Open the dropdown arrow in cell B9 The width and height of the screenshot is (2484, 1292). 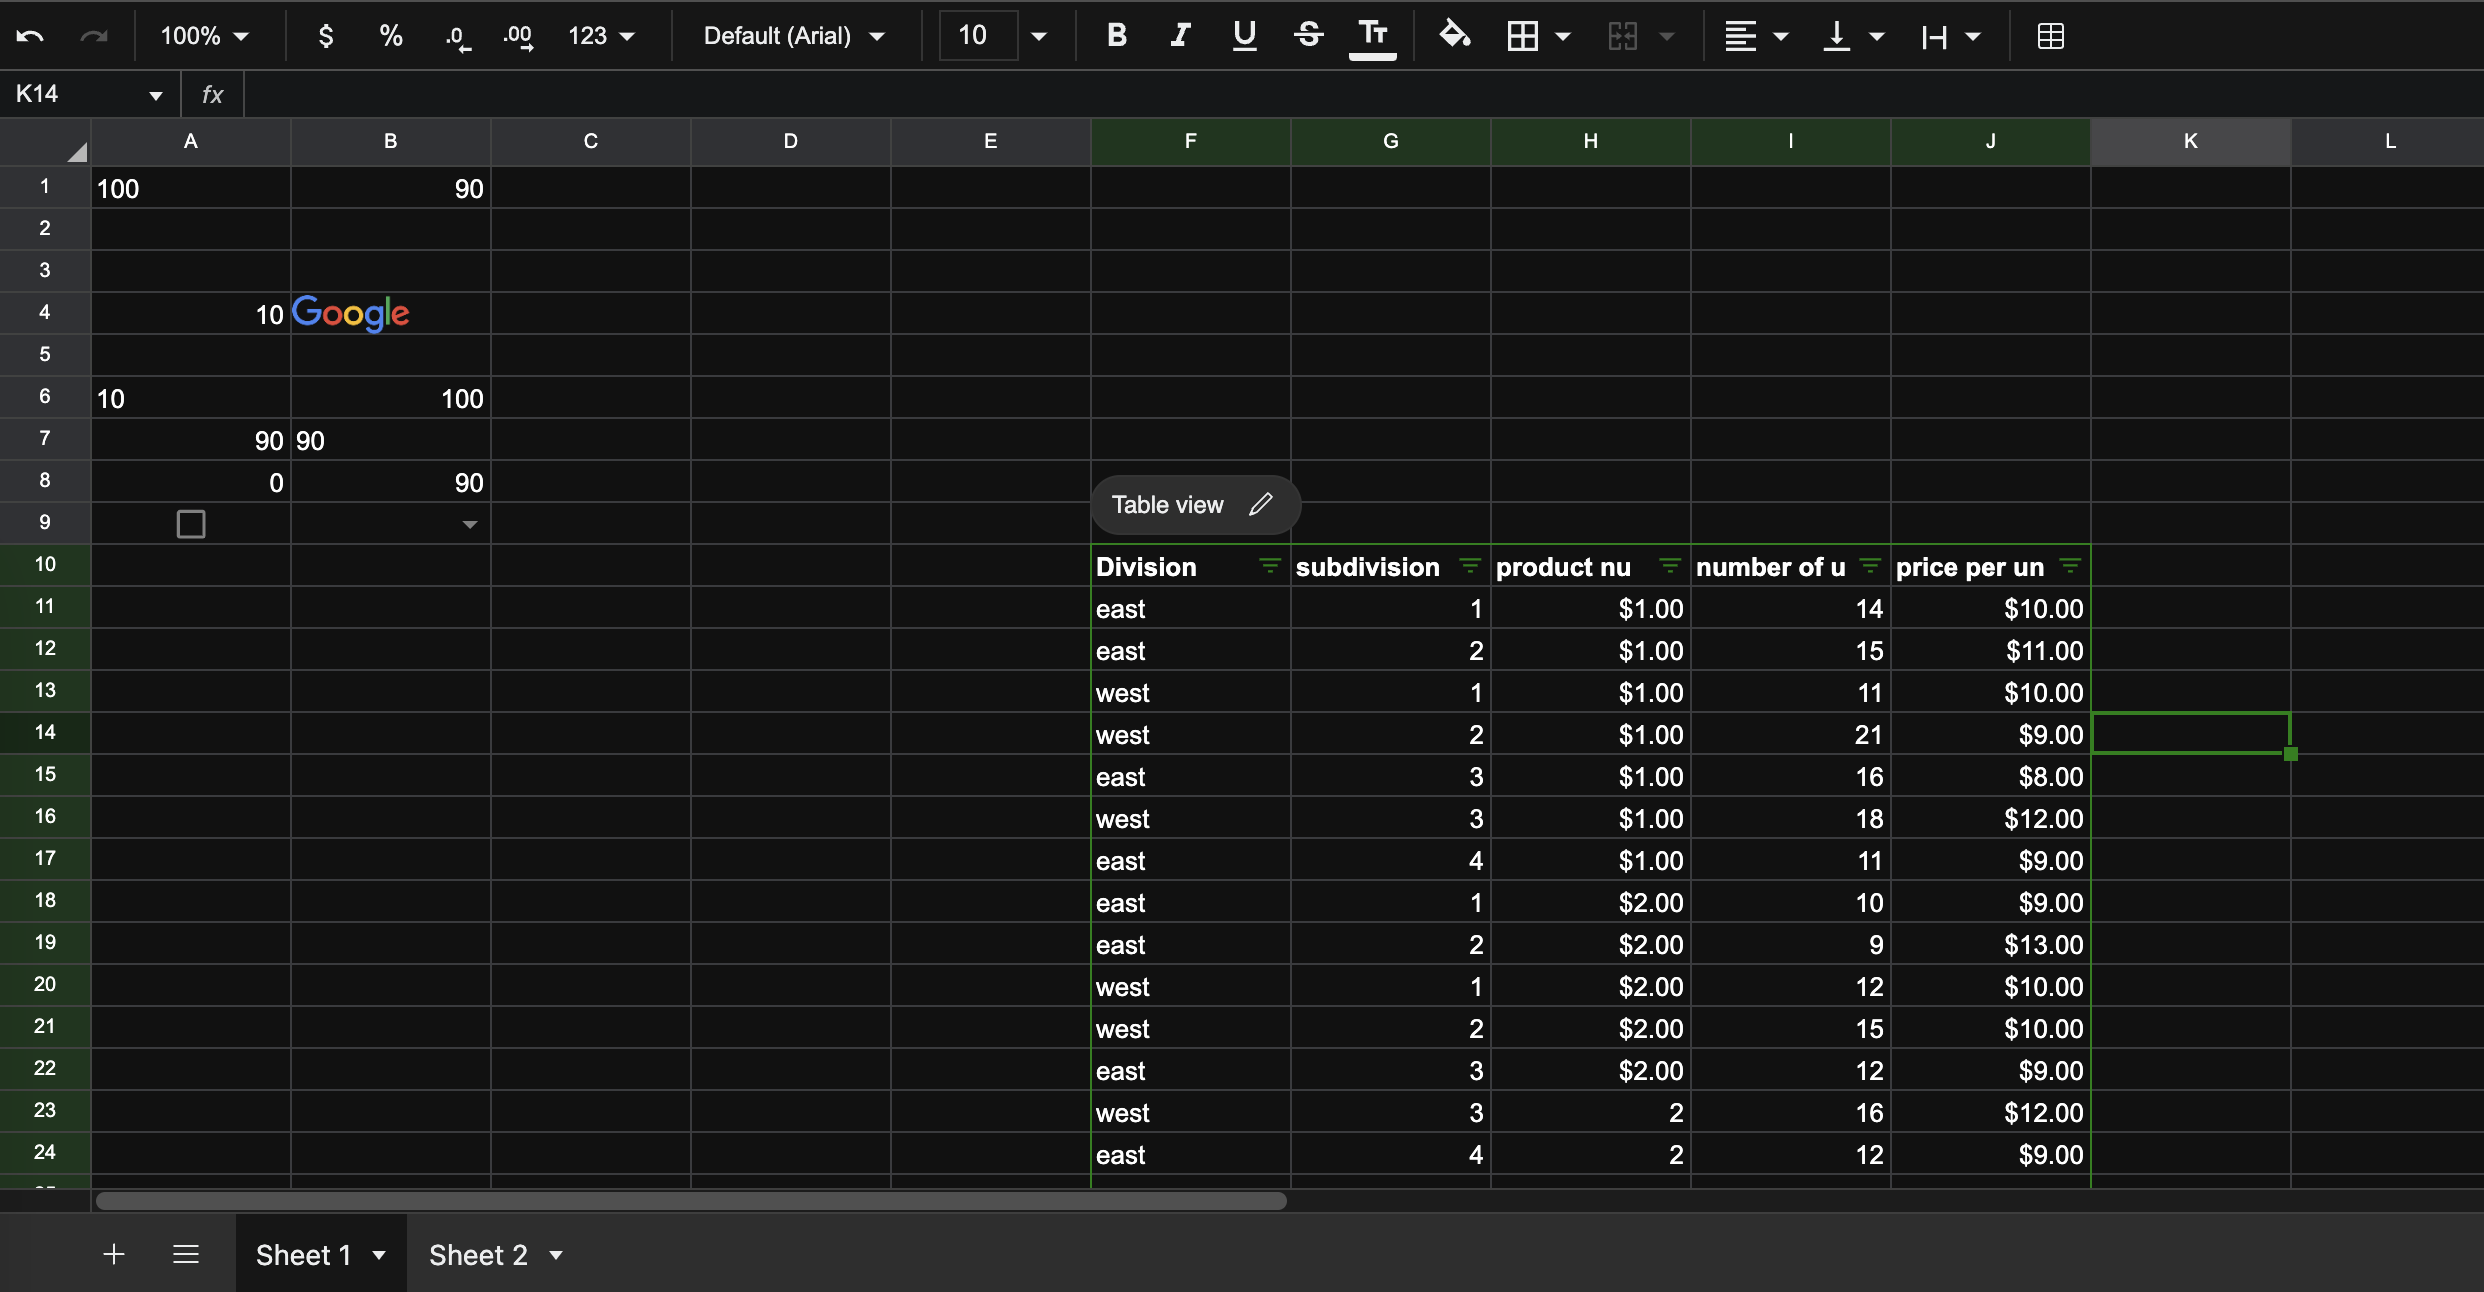point(469,524)
